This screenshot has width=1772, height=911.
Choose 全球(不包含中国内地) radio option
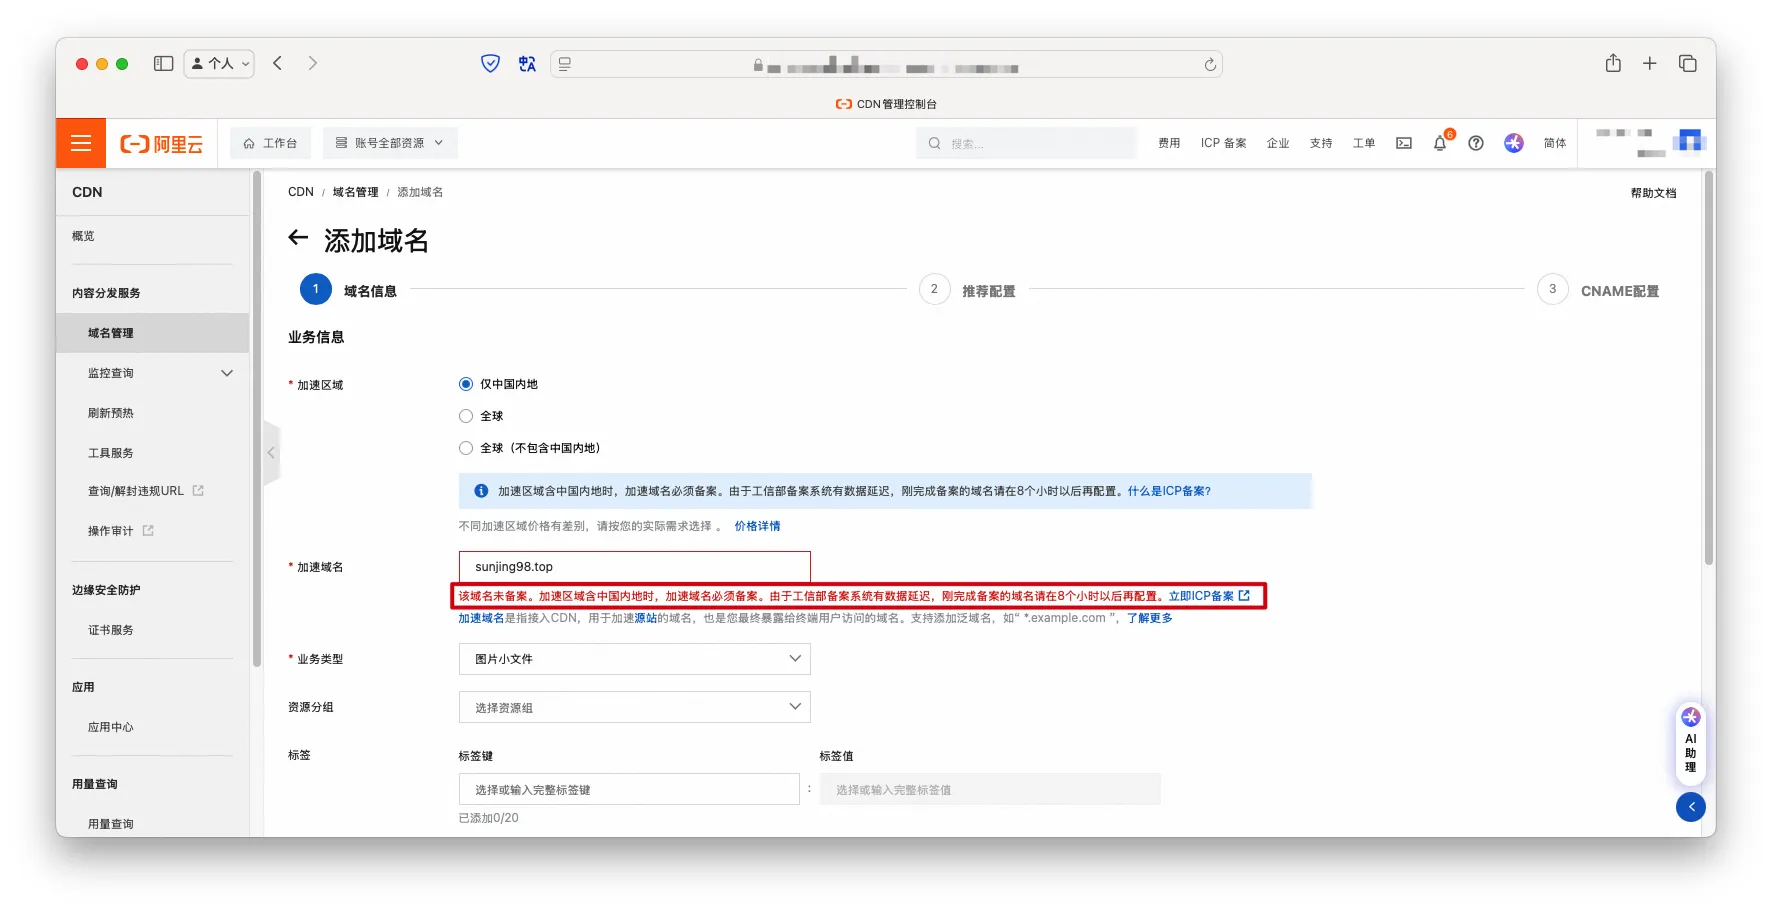coord(466,448)
